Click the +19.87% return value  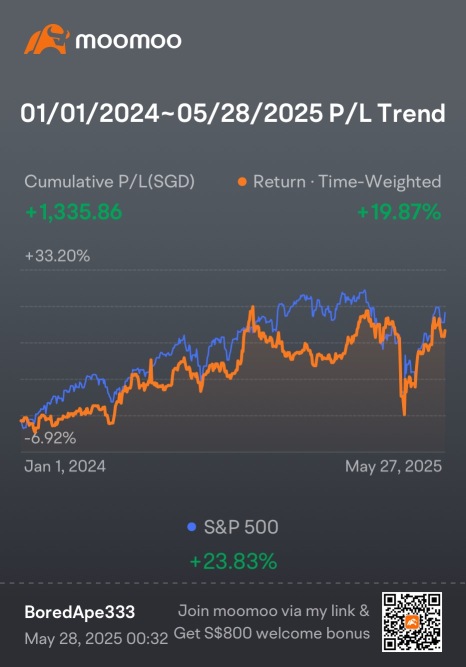coord(399,212)
